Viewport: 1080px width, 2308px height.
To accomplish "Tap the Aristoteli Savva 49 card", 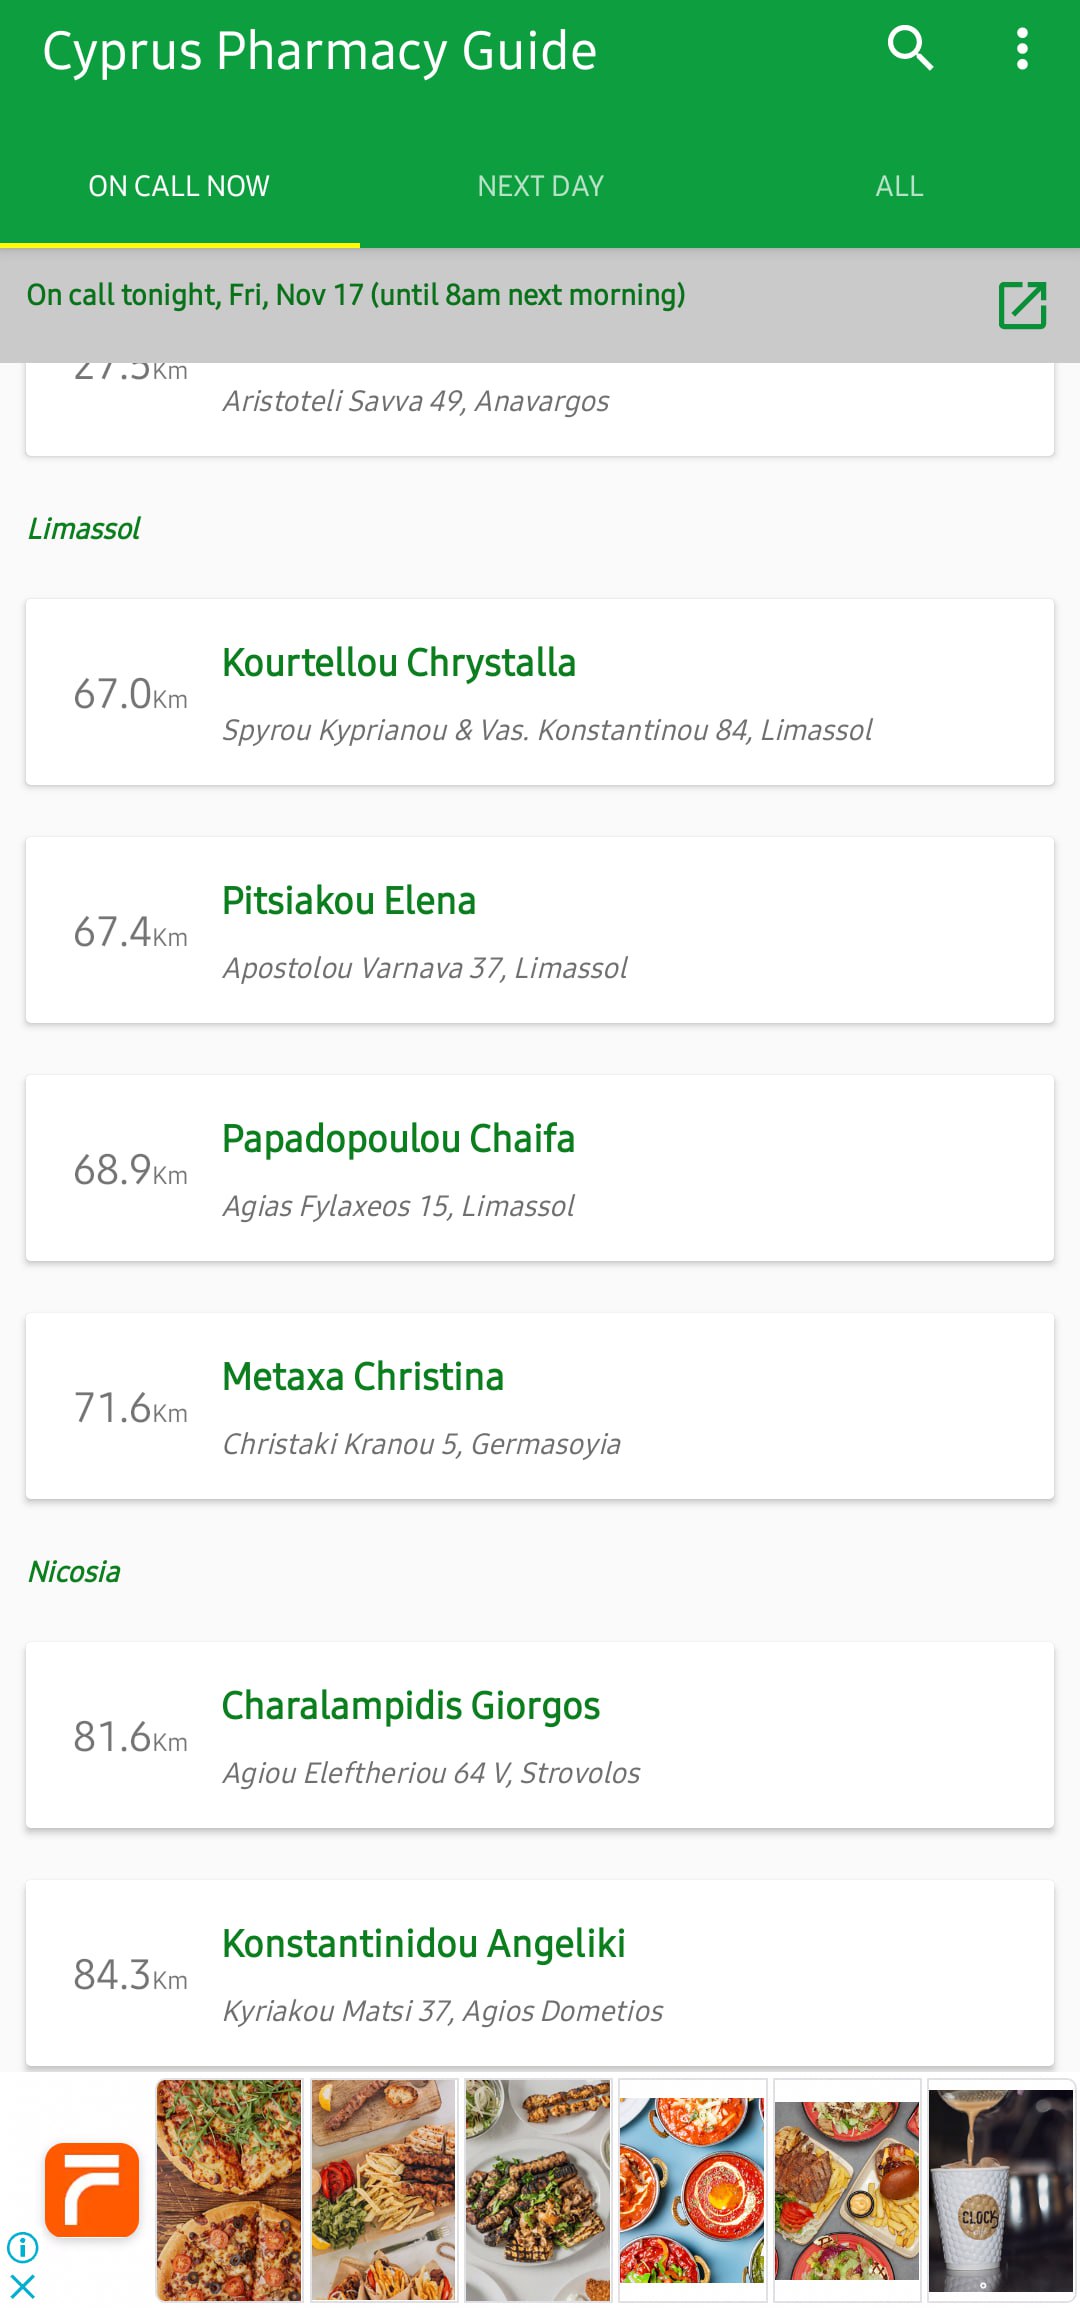I will coord(540,405).
